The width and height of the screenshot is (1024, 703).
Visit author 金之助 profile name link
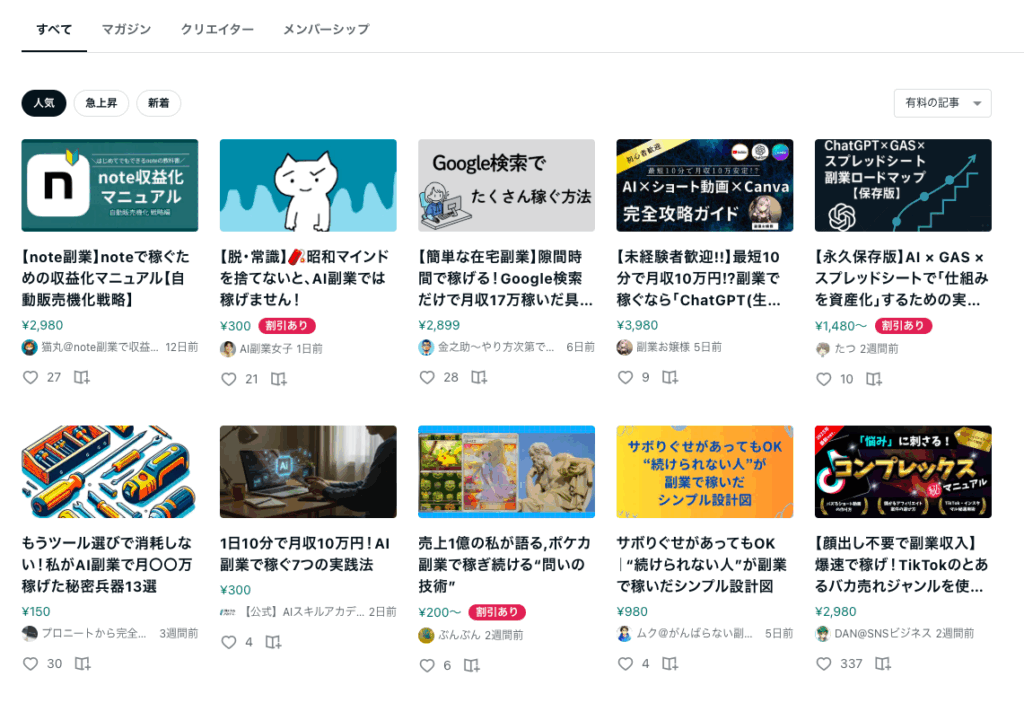[496, 347]
